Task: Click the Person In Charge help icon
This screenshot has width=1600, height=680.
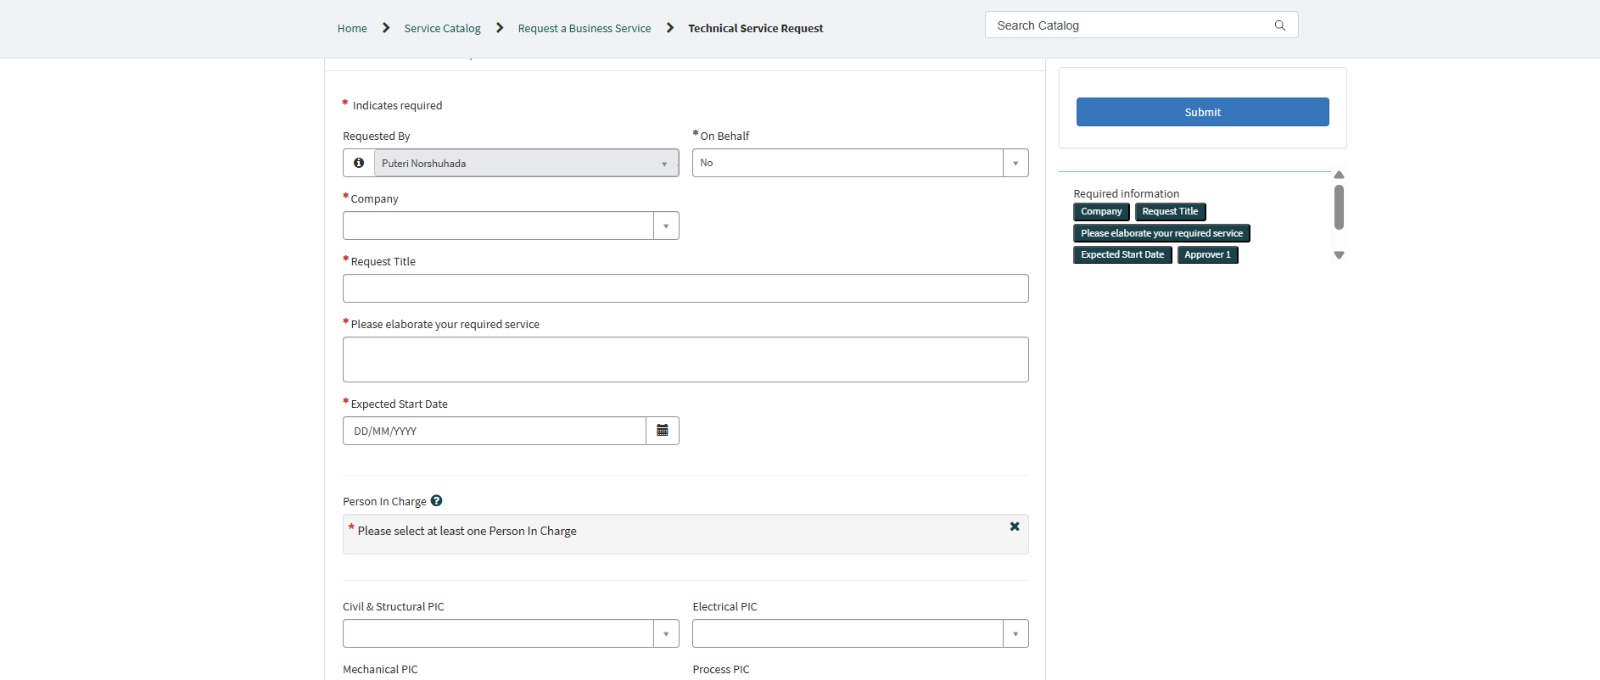Action: [436, 501]
